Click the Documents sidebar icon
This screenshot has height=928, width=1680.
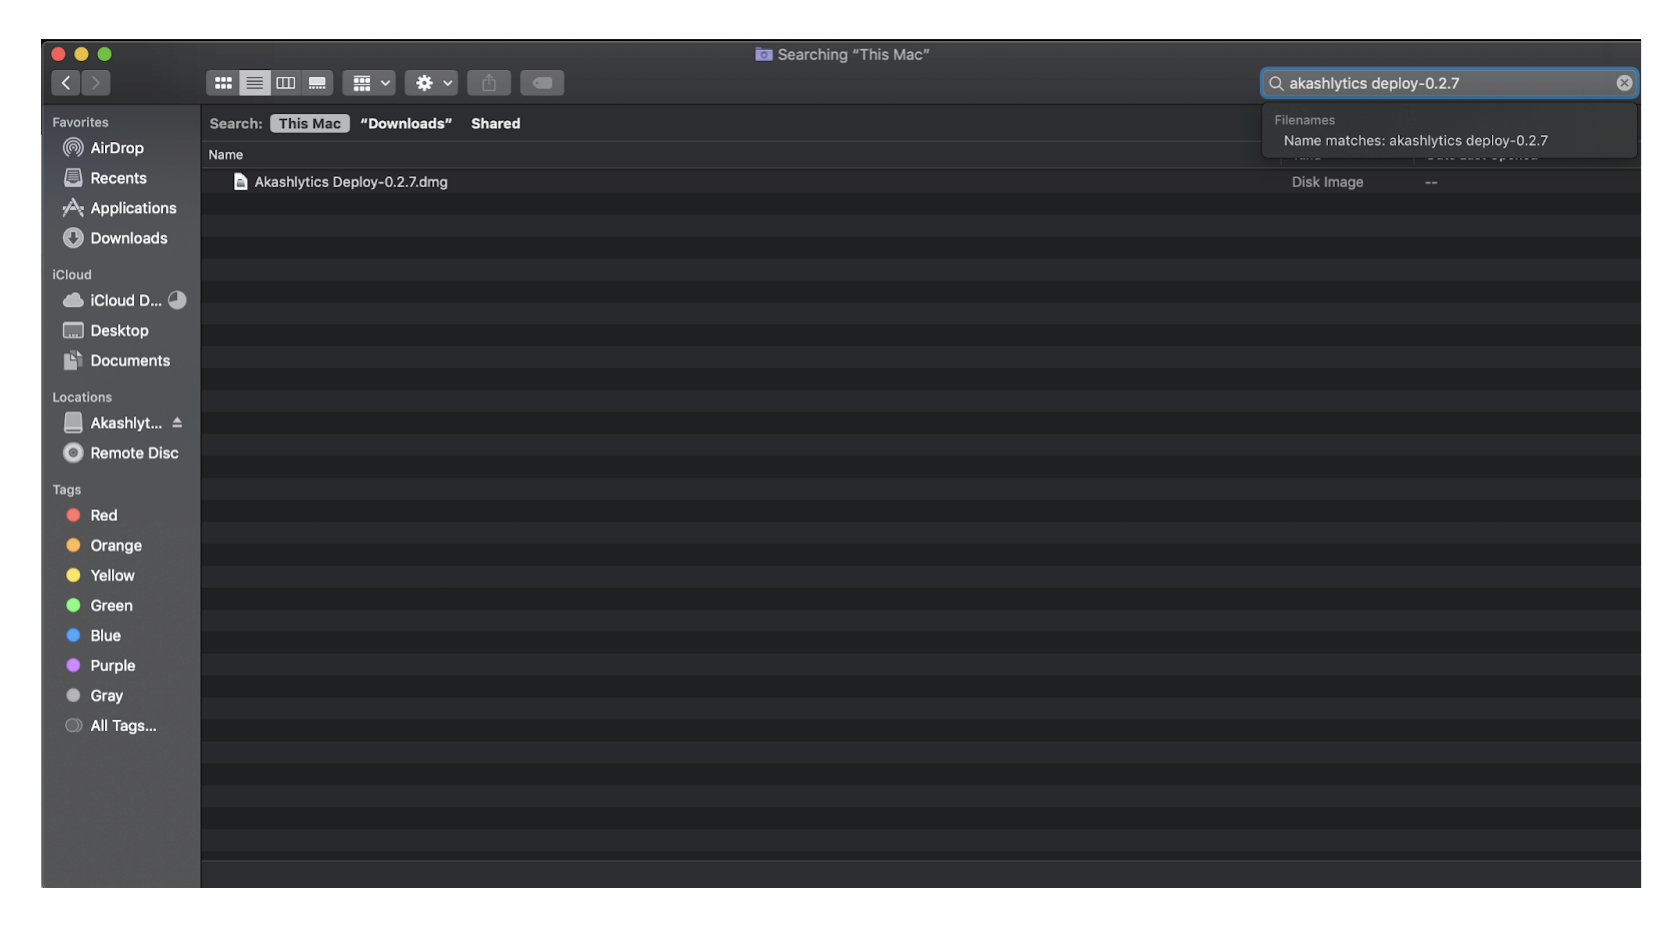click(x=73, y=360)
